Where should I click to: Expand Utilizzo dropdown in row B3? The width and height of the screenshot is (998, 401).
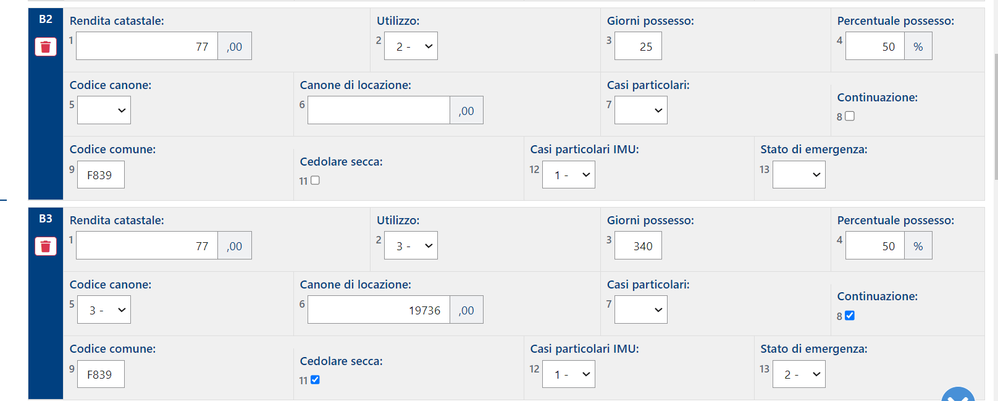pyautogui.click(x=411, y=245)
